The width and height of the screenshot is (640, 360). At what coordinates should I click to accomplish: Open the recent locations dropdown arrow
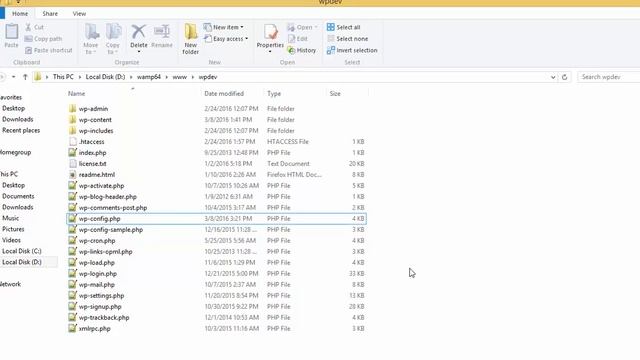(x=13, y=77)
